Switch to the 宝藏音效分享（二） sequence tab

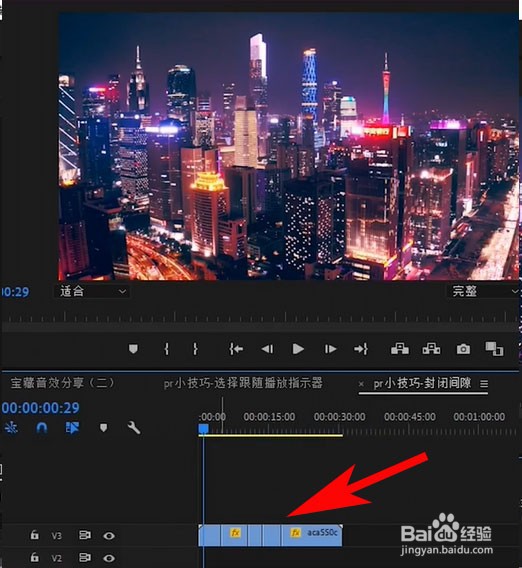pos(62,383)
